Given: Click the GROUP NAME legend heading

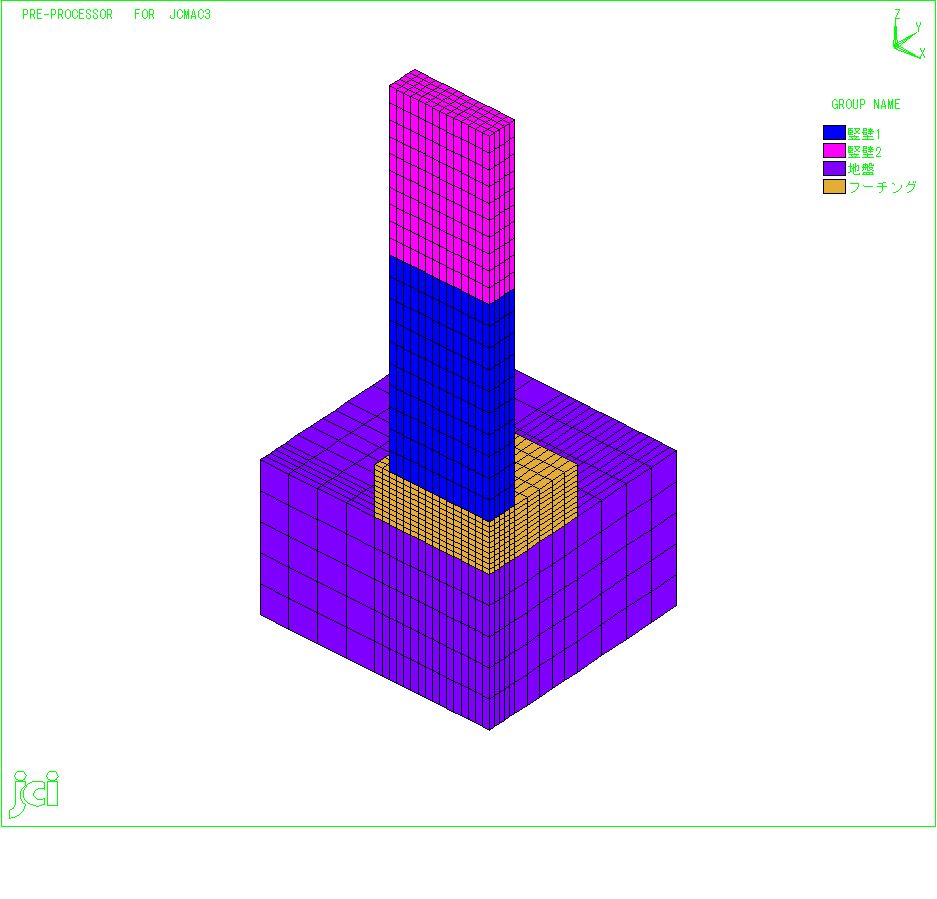Looking at the screenshot, I should (x=865, y=105).
